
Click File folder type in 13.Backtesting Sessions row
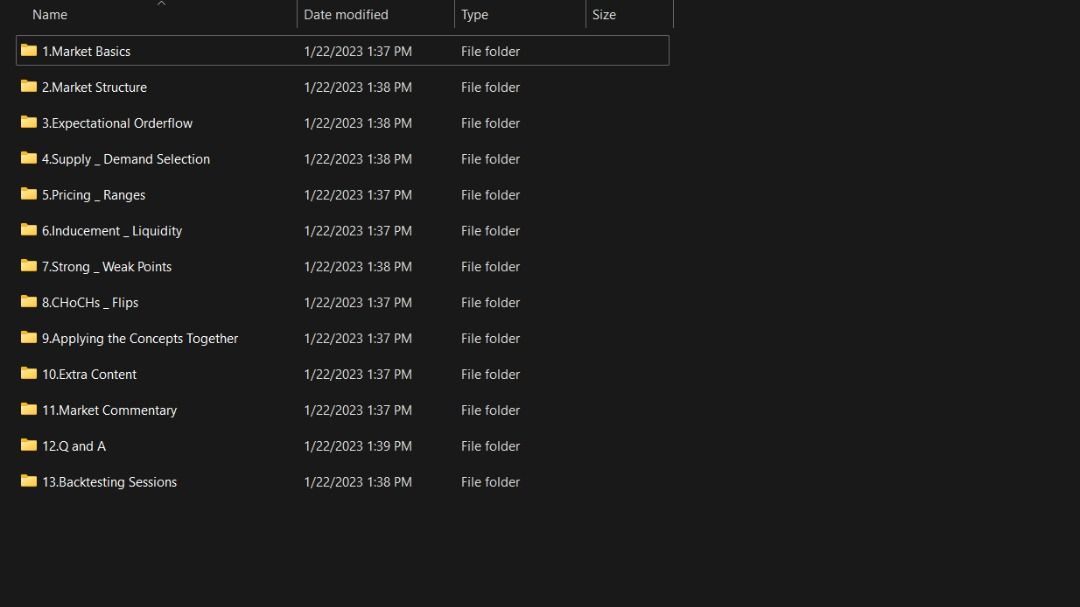(x=490, y=482)
